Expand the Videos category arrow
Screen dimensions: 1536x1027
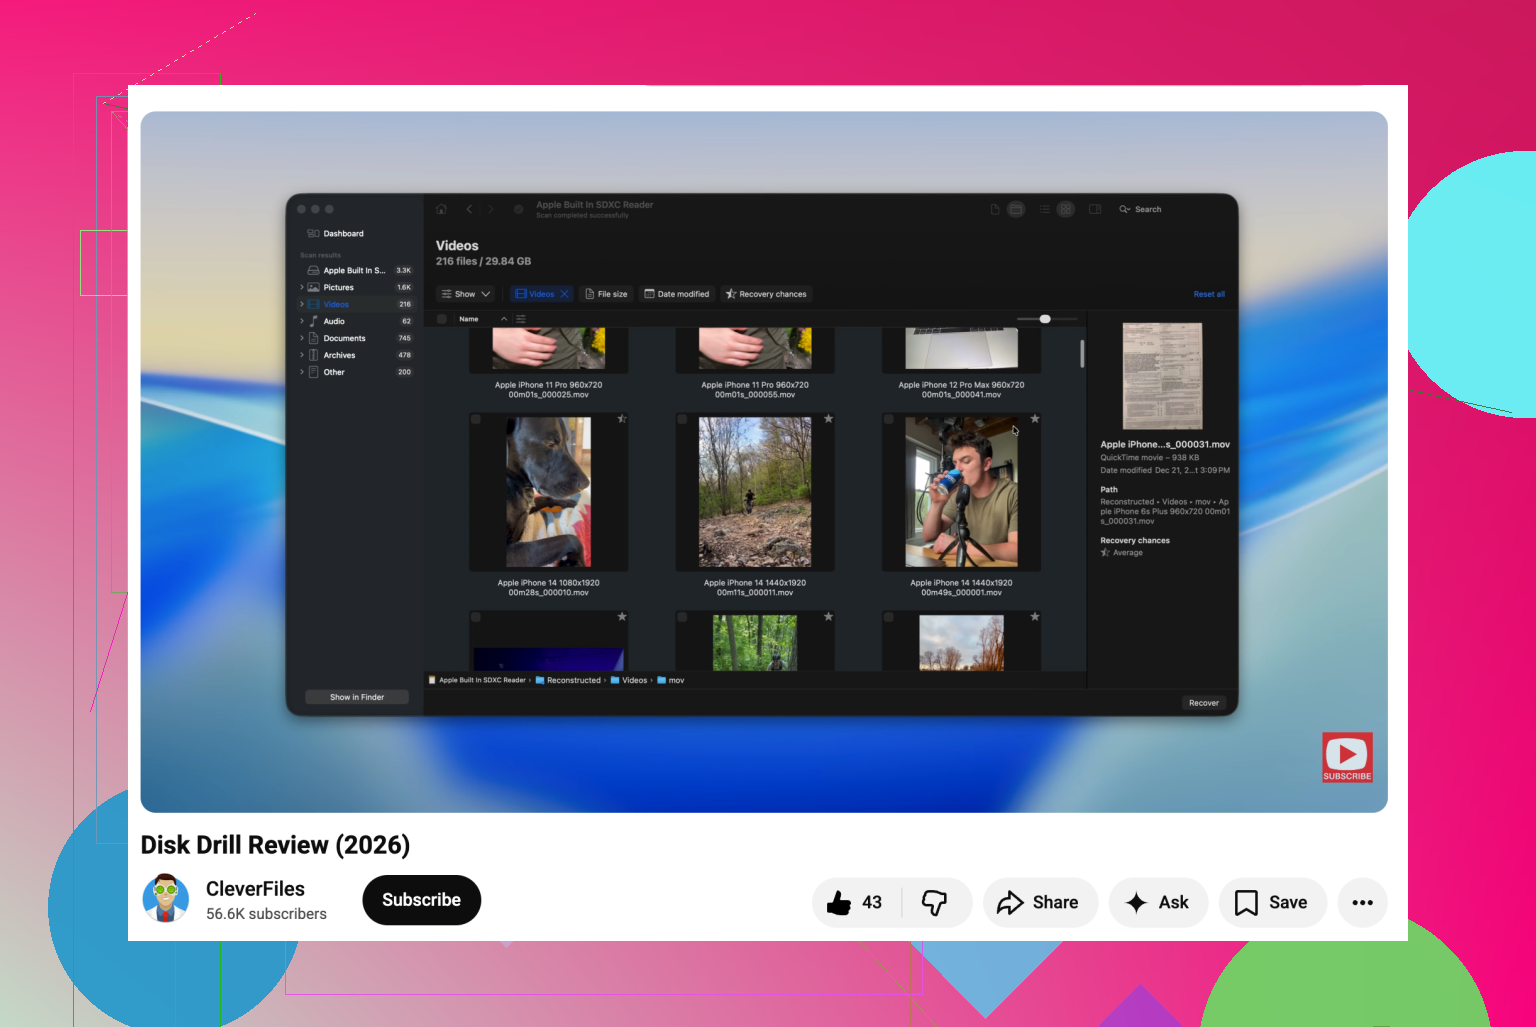[x=302, y=304]
